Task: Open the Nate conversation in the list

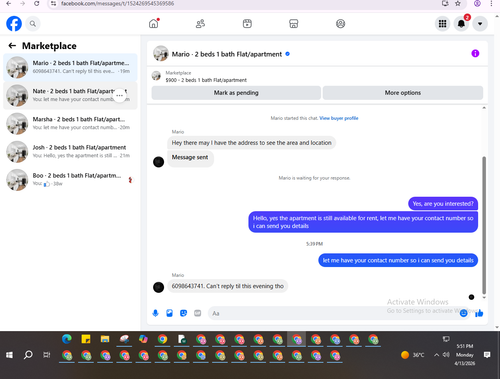Action: point(70,95)
